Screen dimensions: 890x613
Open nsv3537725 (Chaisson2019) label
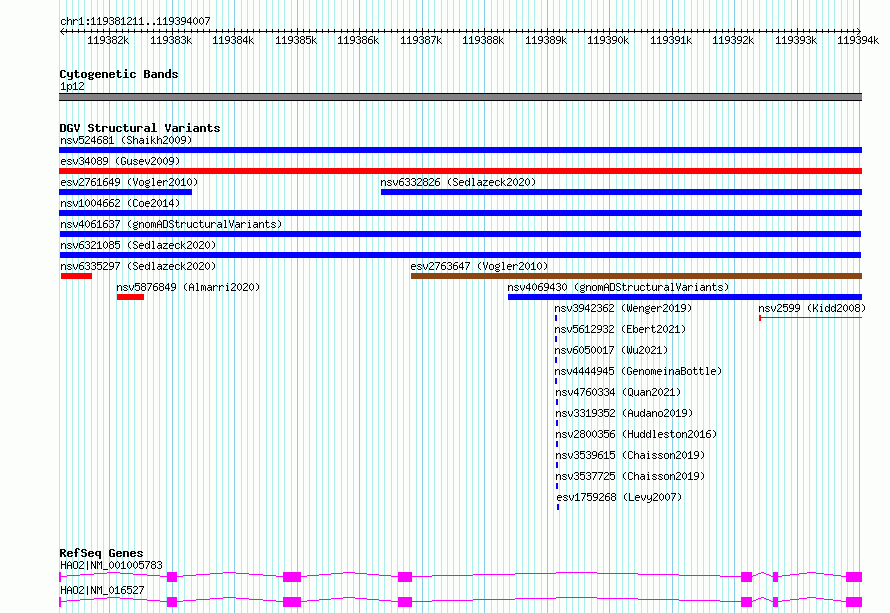[630, 476]
